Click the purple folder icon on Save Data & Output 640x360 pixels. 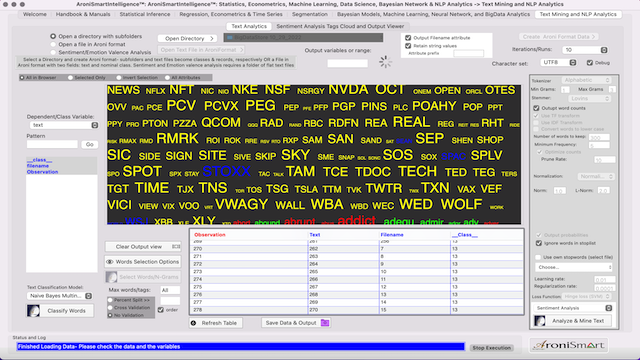(x=324, y=323)
